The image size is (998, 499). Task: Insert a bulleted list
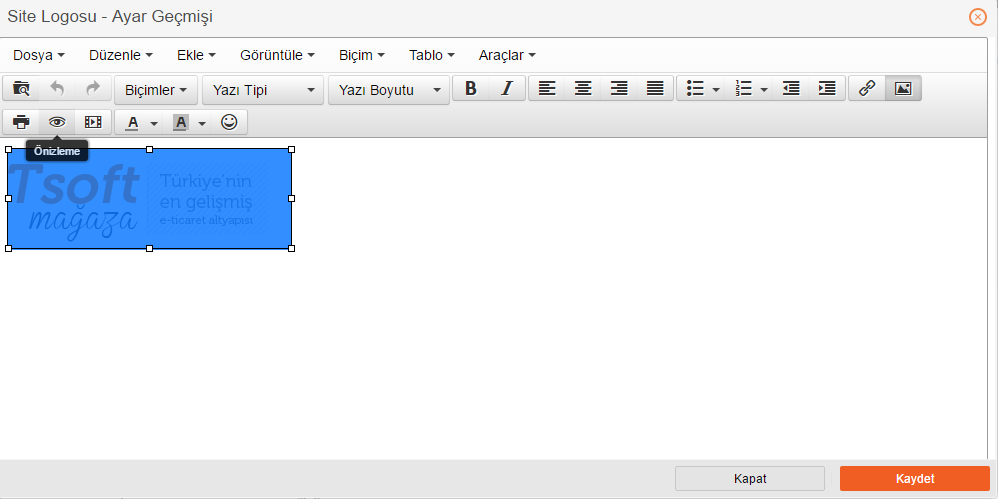tap(694, 89)
